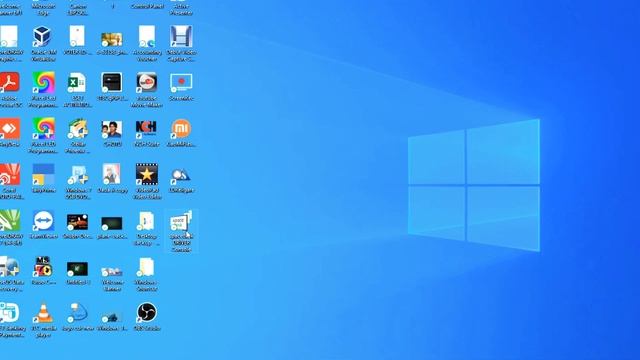640x360 pixels.
Task: Open the film-strip gold star icon
Action: click(x=147, y=174)
